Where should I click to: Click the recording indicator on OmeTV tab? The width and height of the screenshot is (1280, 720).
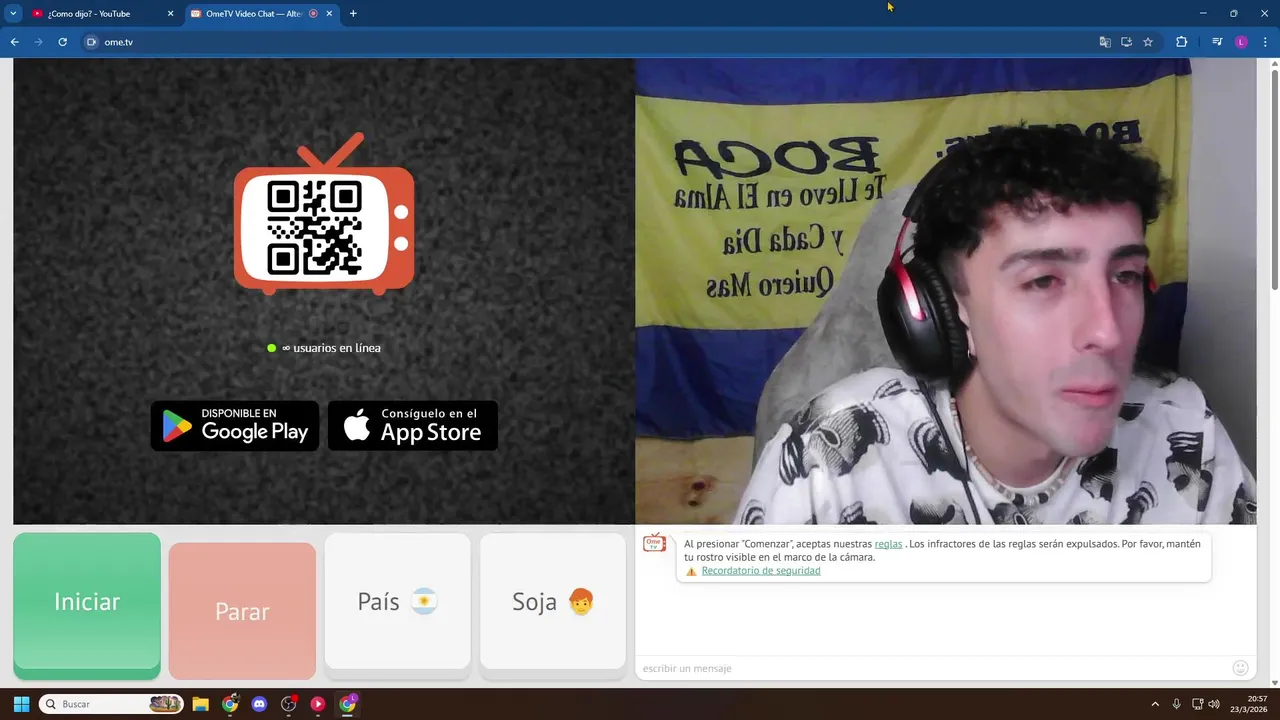pos(314,14)
